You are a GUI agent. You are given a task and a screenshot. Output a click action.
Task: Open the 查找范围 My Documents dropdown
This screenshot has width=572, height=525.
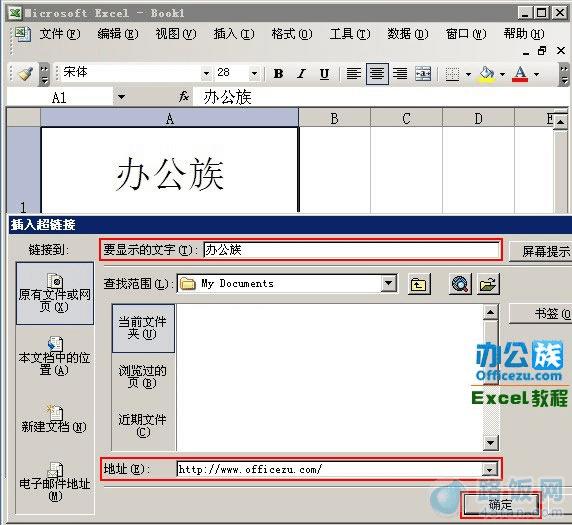389,283
